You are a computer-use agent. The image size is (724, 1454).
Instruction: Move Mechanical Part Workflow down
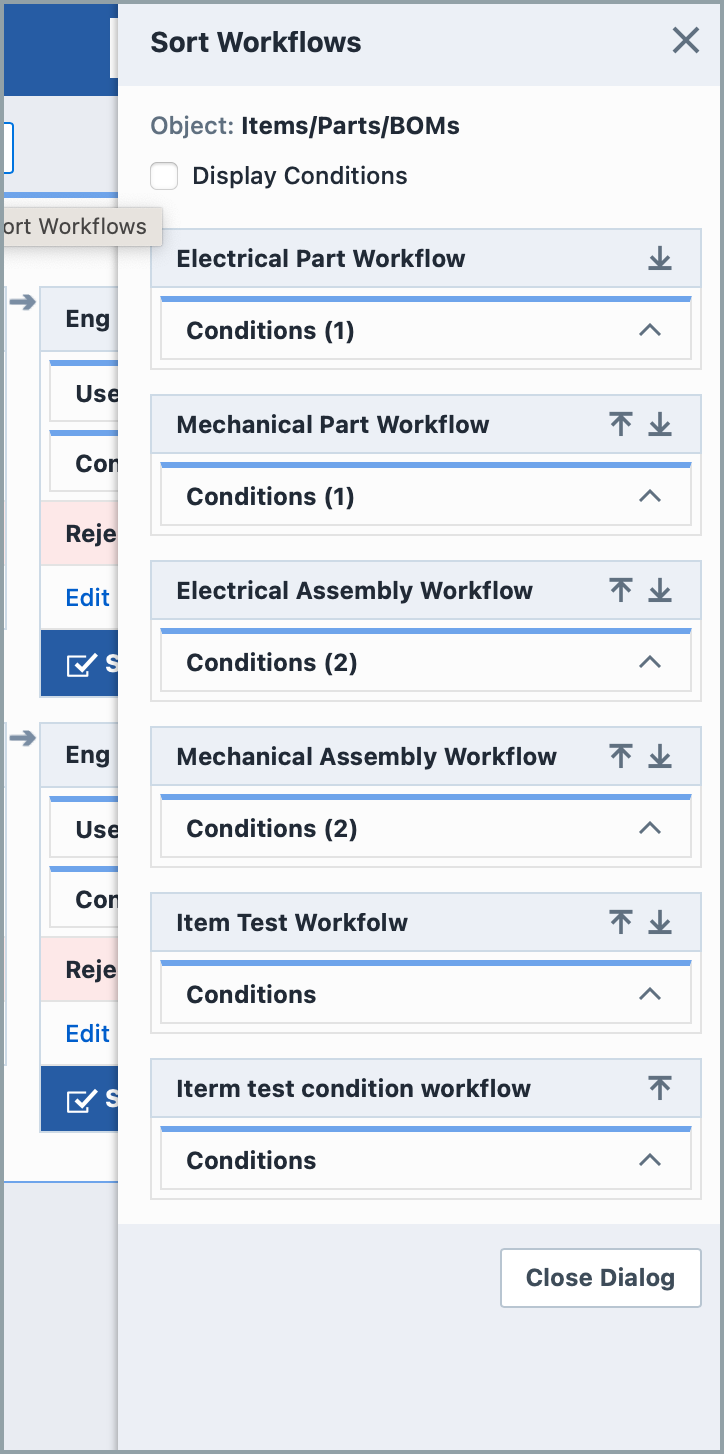660,424
